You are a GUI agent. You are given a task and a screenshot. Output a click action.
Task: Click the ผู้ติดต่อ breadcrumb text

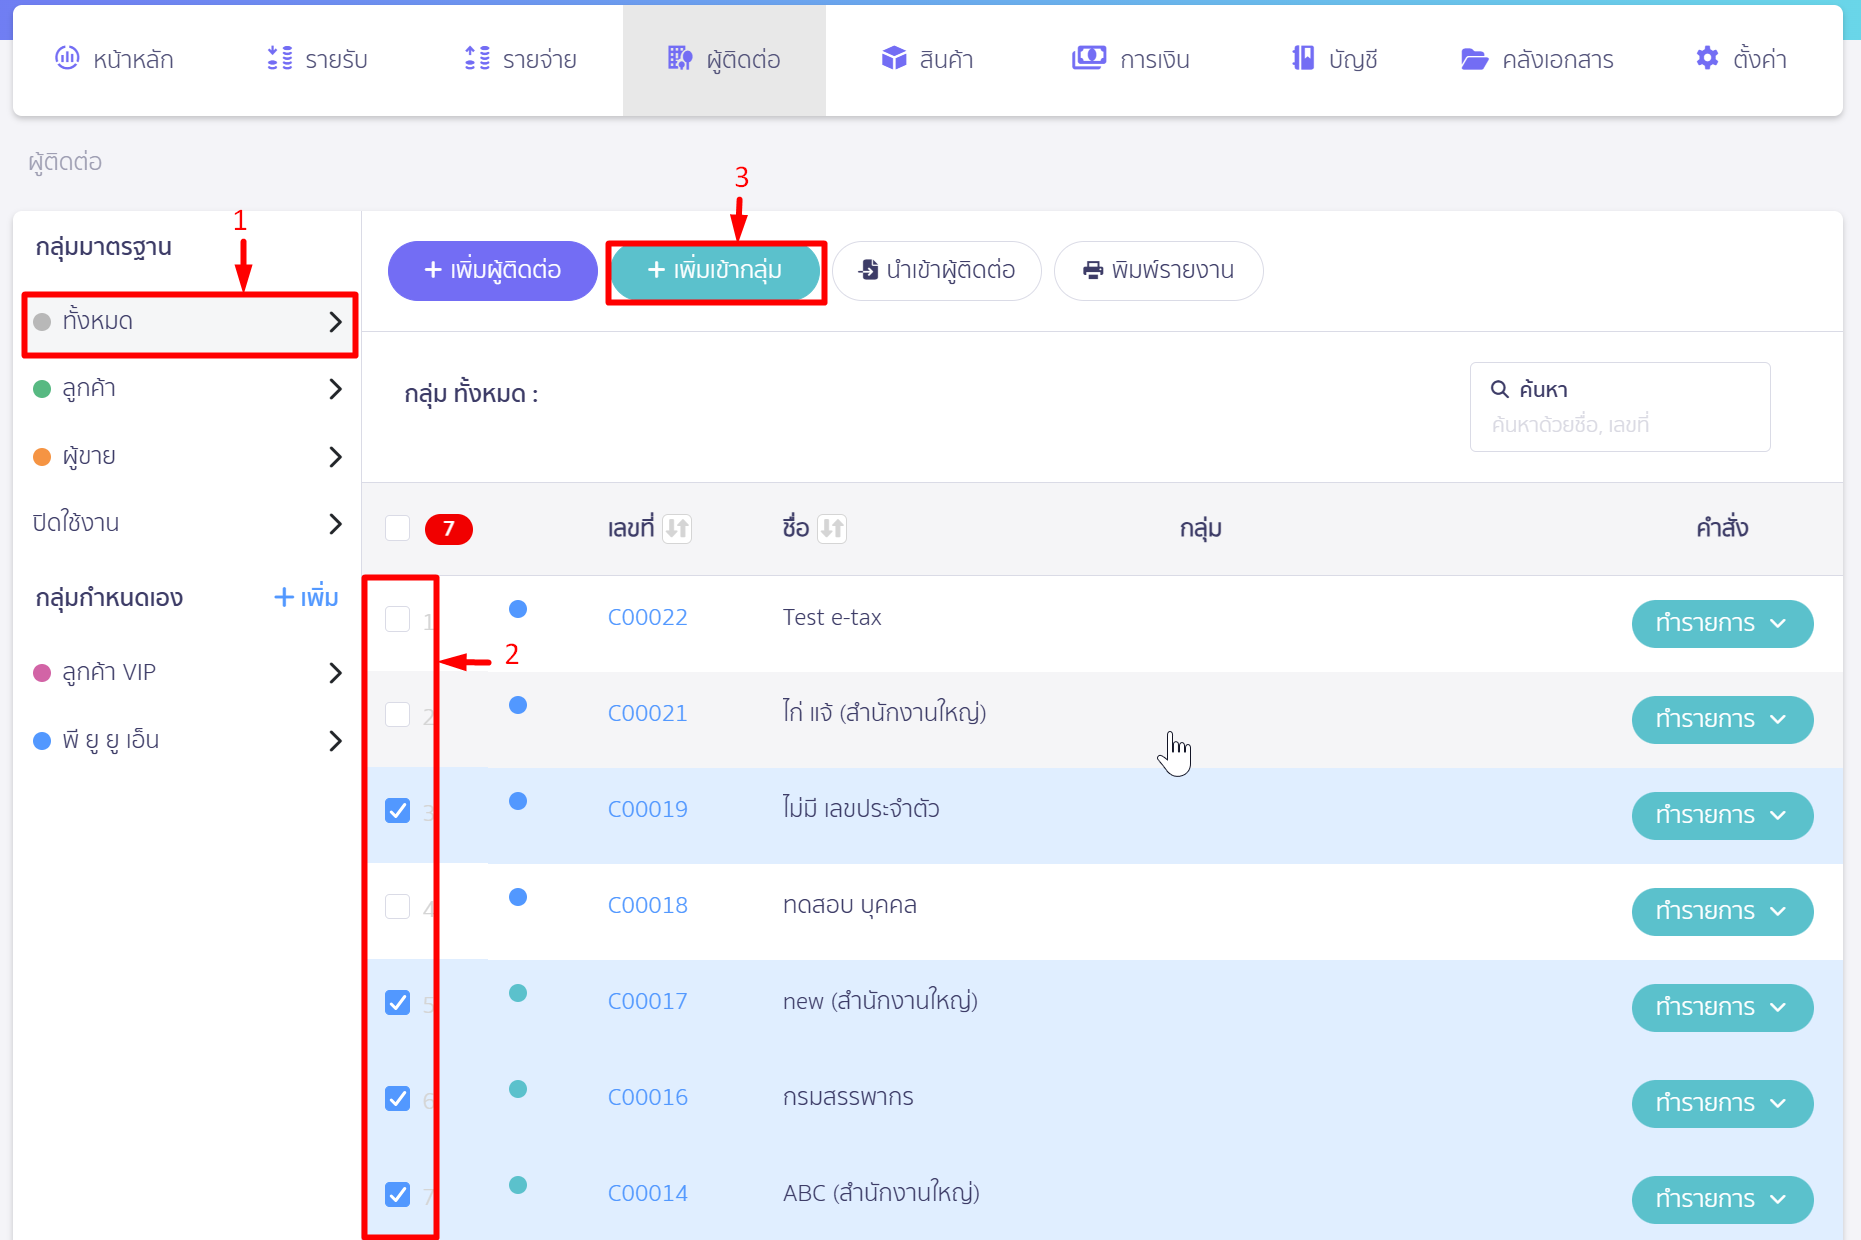(65, 162)
